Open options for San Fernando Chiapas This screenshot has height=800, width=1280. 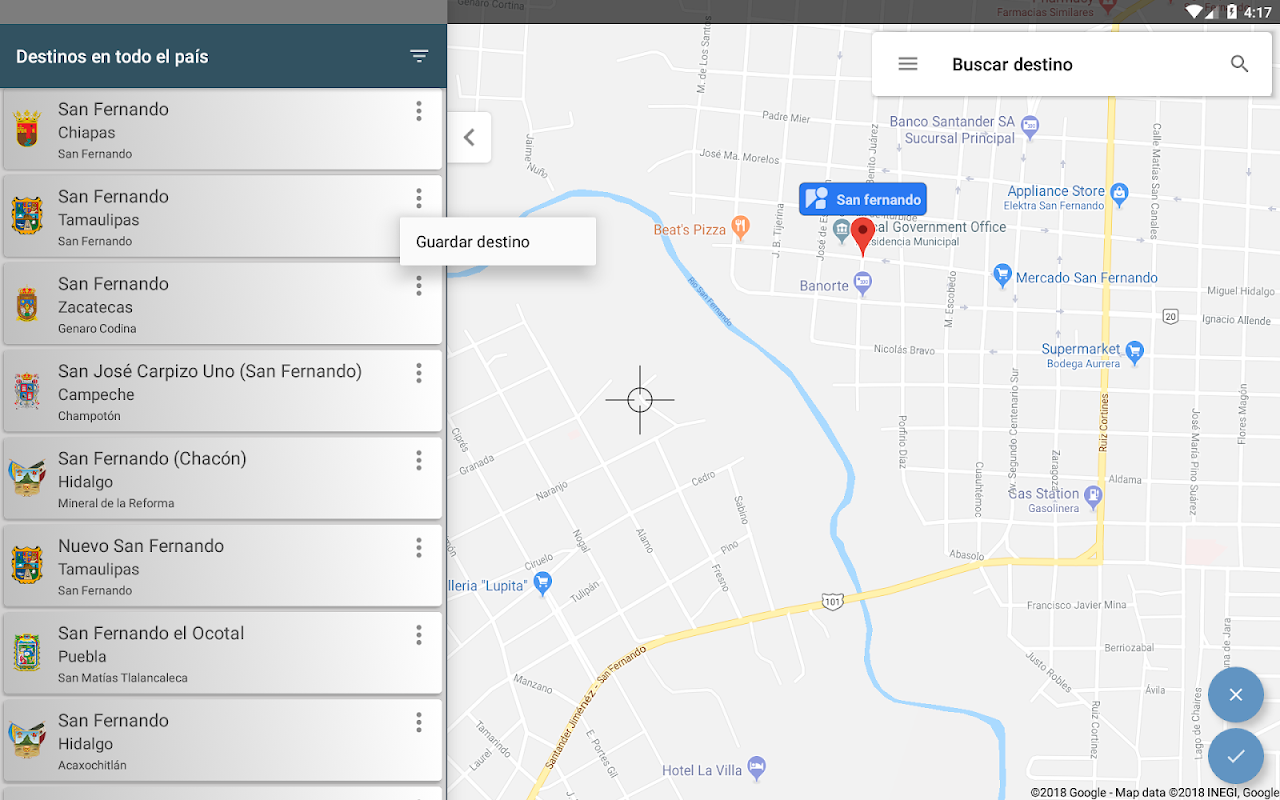point(419,111)
